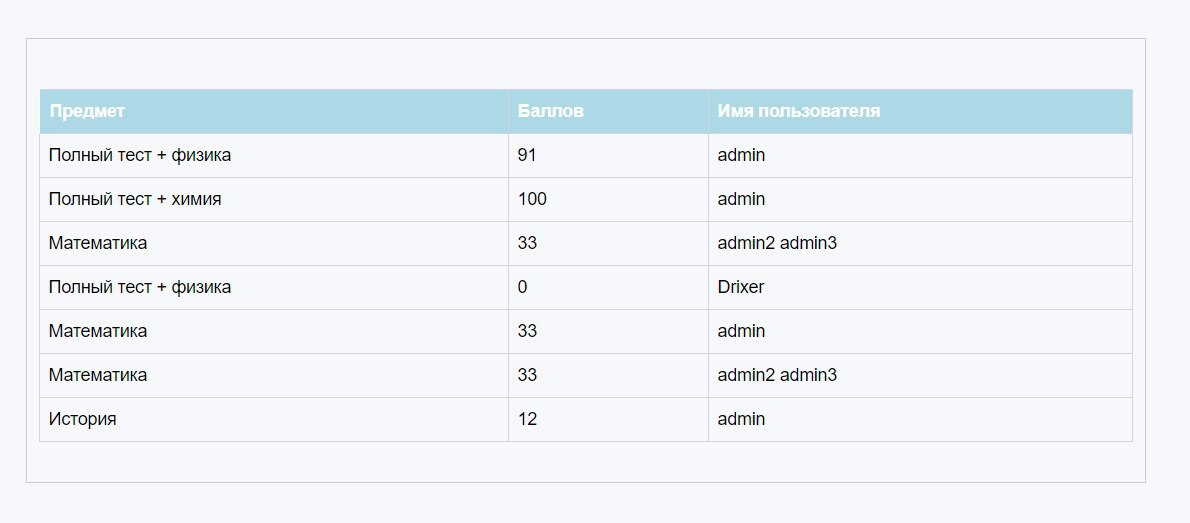Select the score cell showing 91
Image resolution: width=1190 pixels, height=523 pixels.
609,156
